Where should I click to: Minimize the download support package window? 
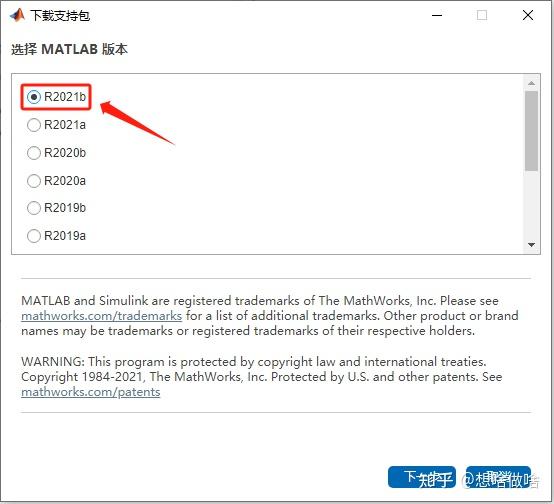click(437, 16)
